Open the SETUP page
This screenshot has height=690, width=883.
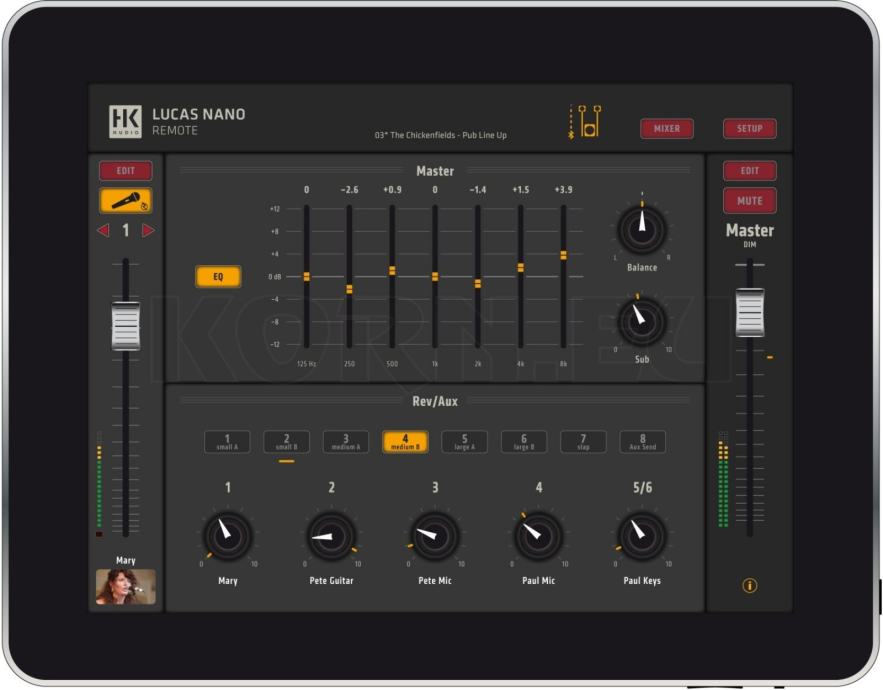click(x=749, y=129)
